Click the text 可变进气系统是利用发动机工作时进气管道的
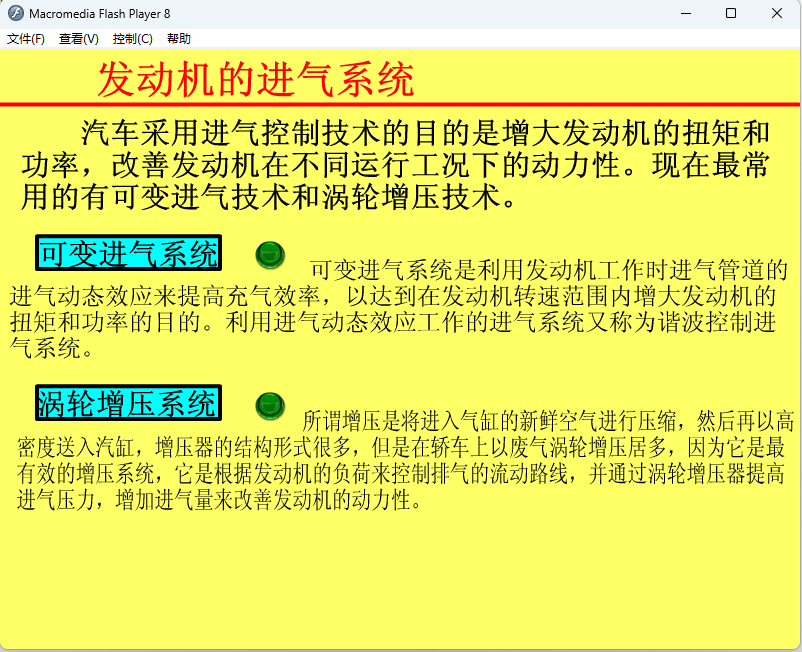 (549, 269)
